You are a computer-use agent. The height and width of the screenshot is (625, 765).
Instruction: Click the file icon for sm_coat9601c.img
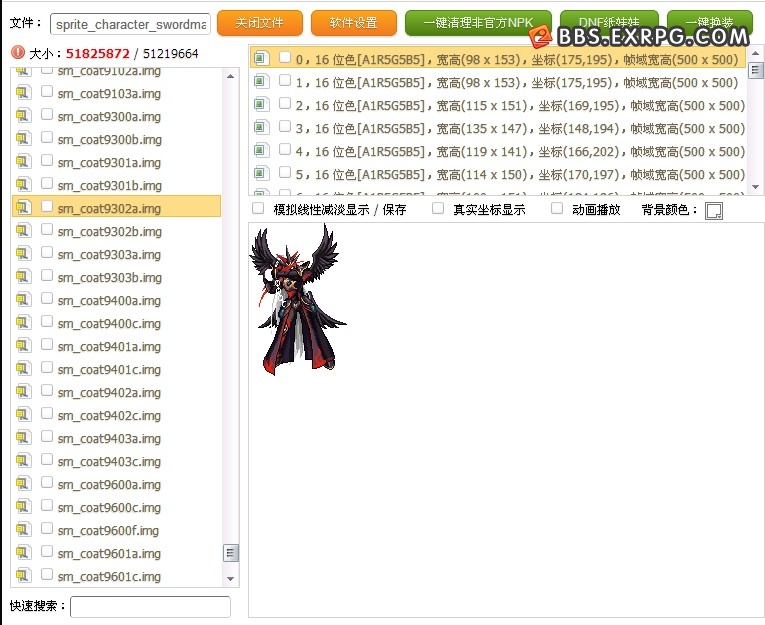click(23, 576)
